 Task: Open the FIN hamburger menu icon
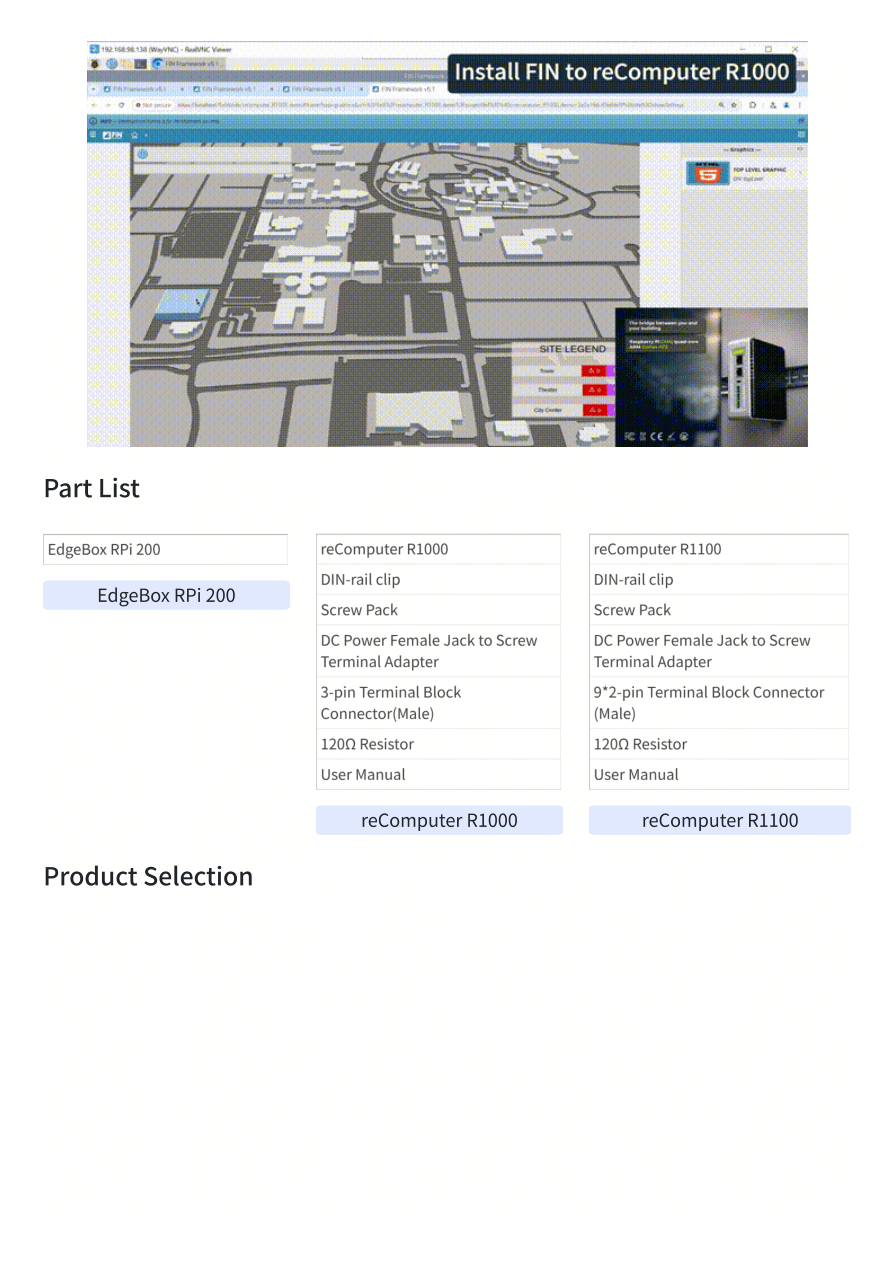click(x=93, y=134)
